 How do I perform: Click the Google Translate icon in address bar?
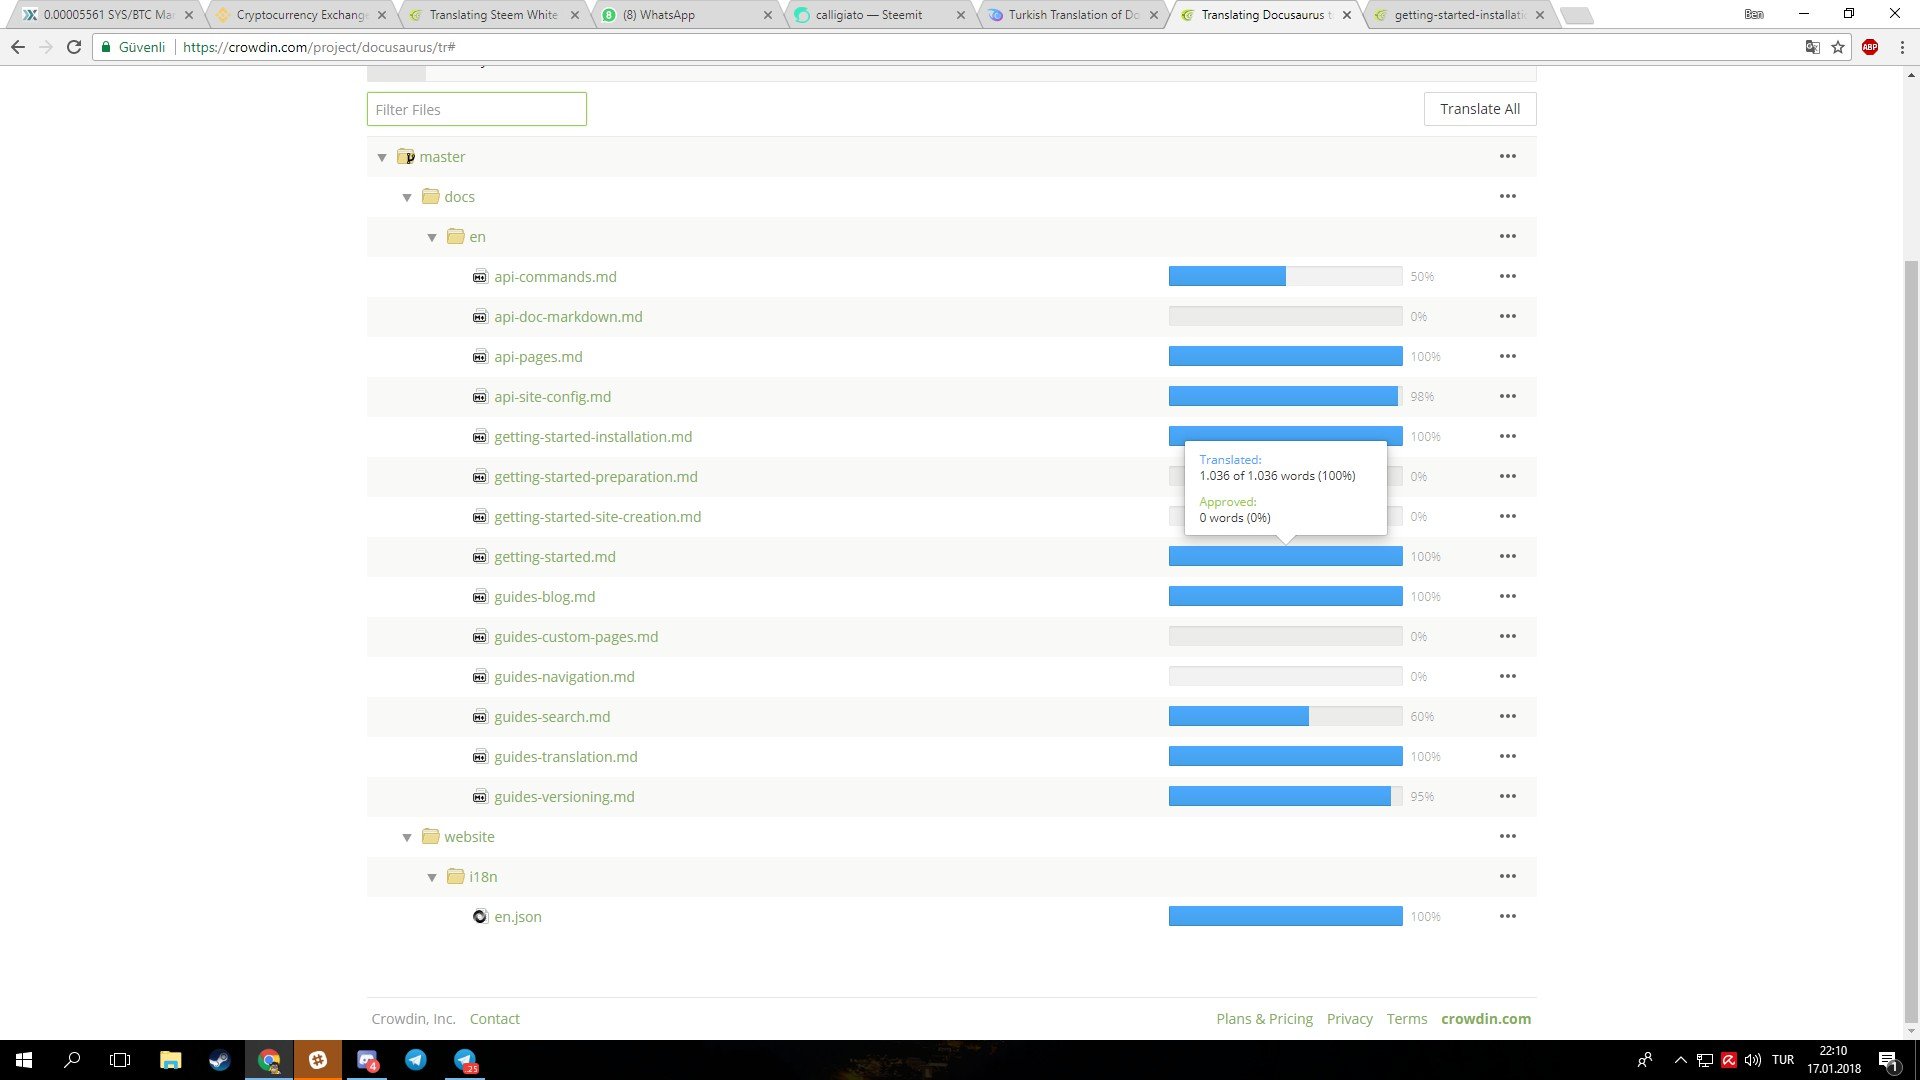click(1812, 47)
